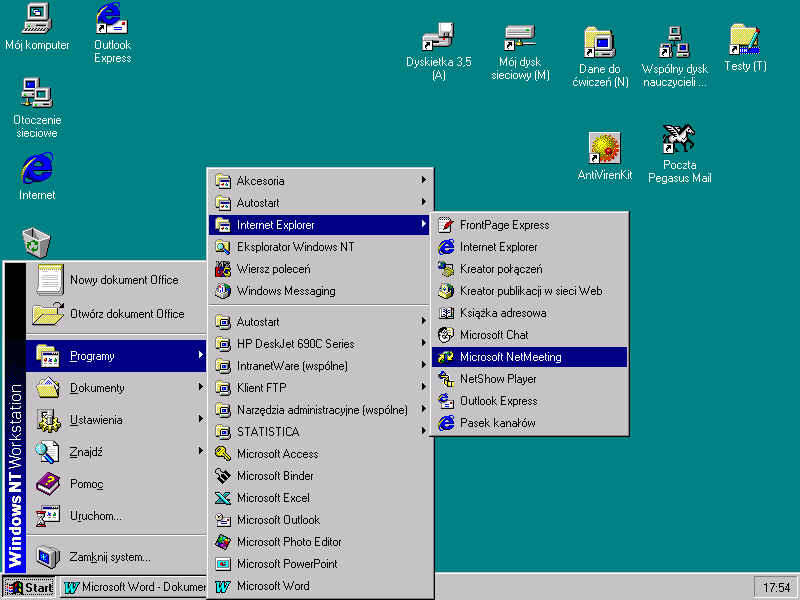
Task: Open Znajdź in Start menu
Action: point(116,452)
